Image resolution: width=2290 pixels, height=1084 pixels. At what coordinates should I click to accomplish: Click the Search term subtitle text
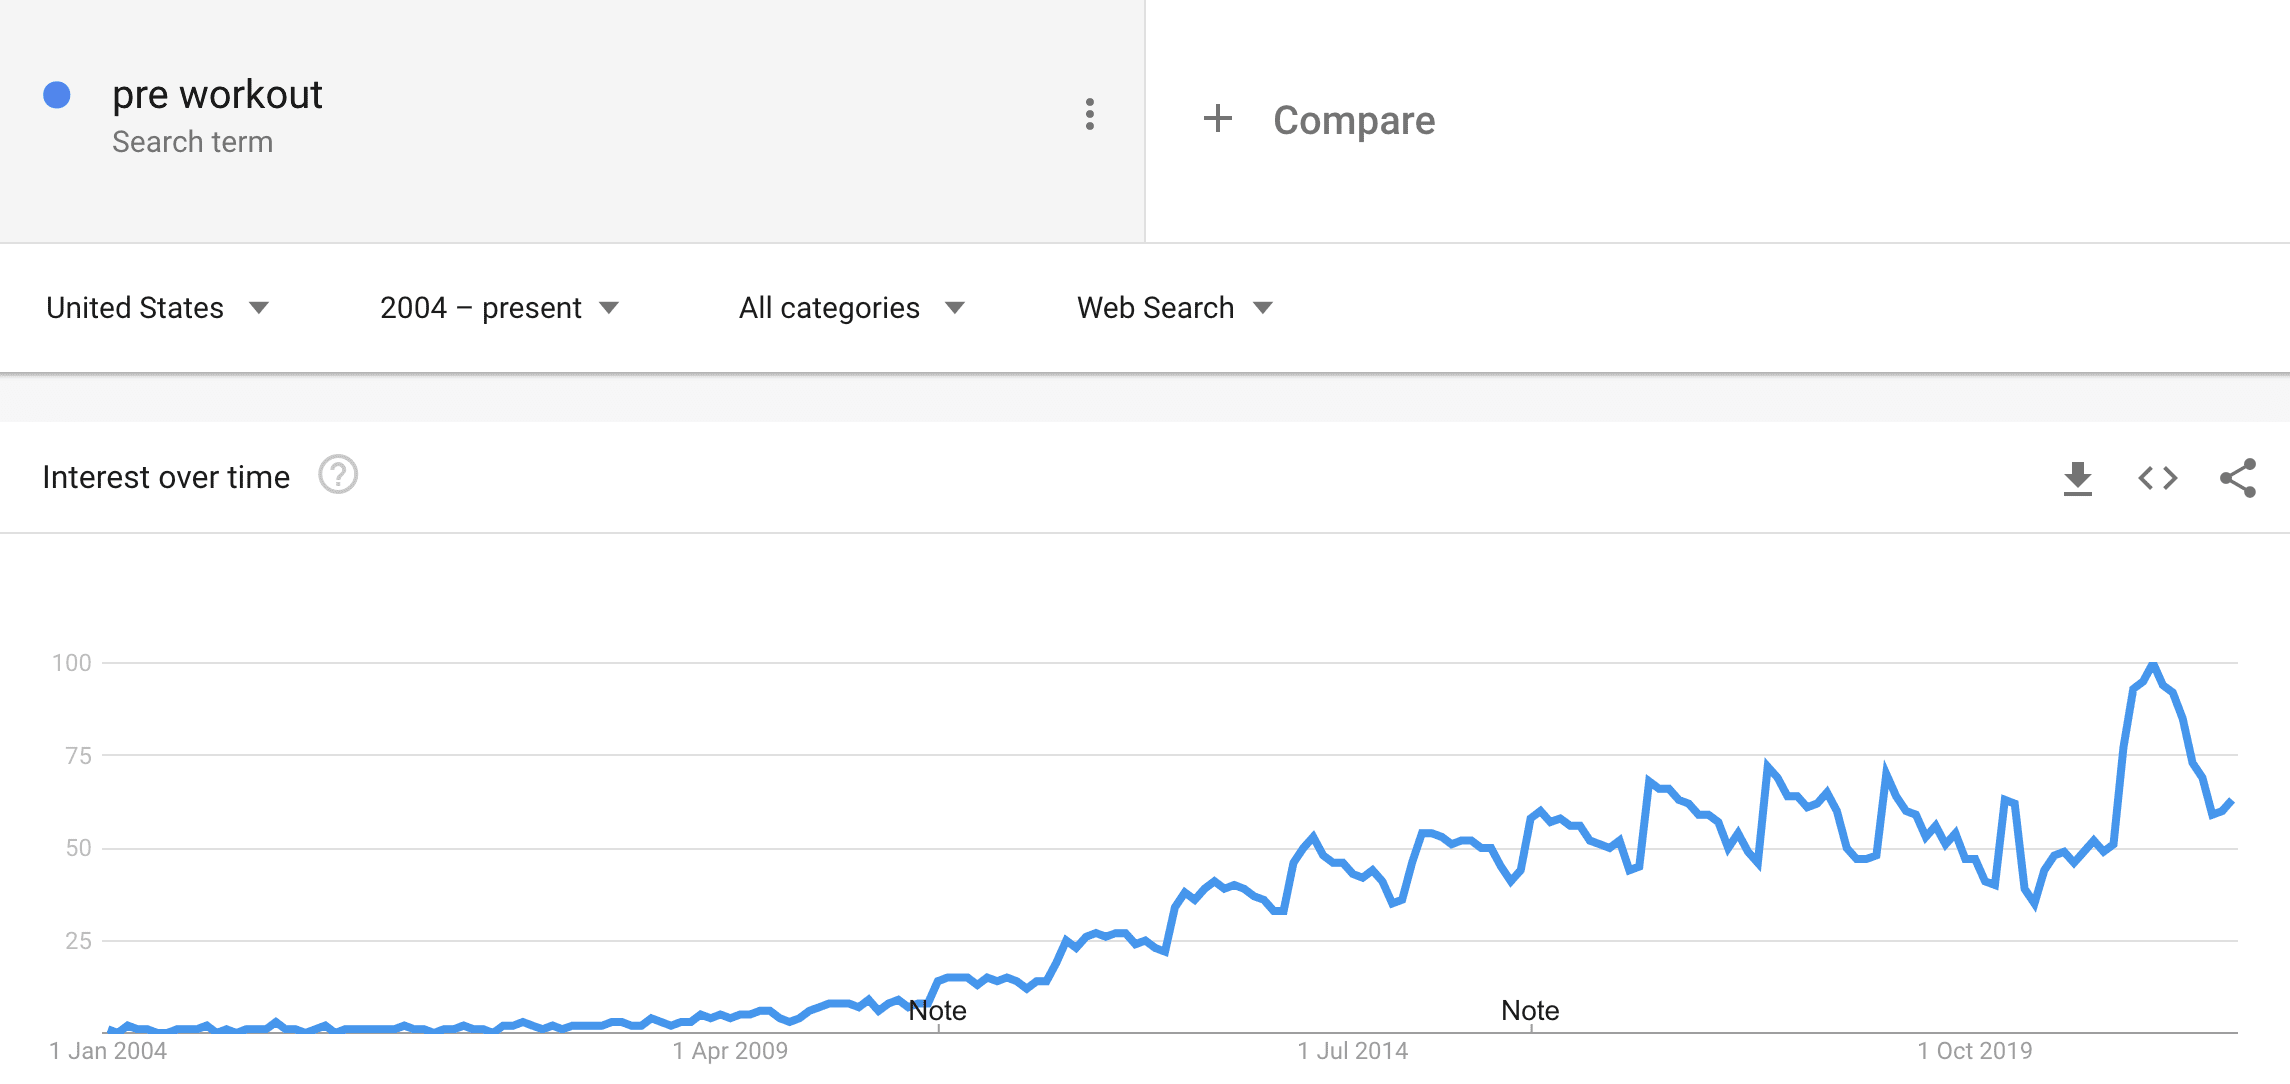pos(192,142)
